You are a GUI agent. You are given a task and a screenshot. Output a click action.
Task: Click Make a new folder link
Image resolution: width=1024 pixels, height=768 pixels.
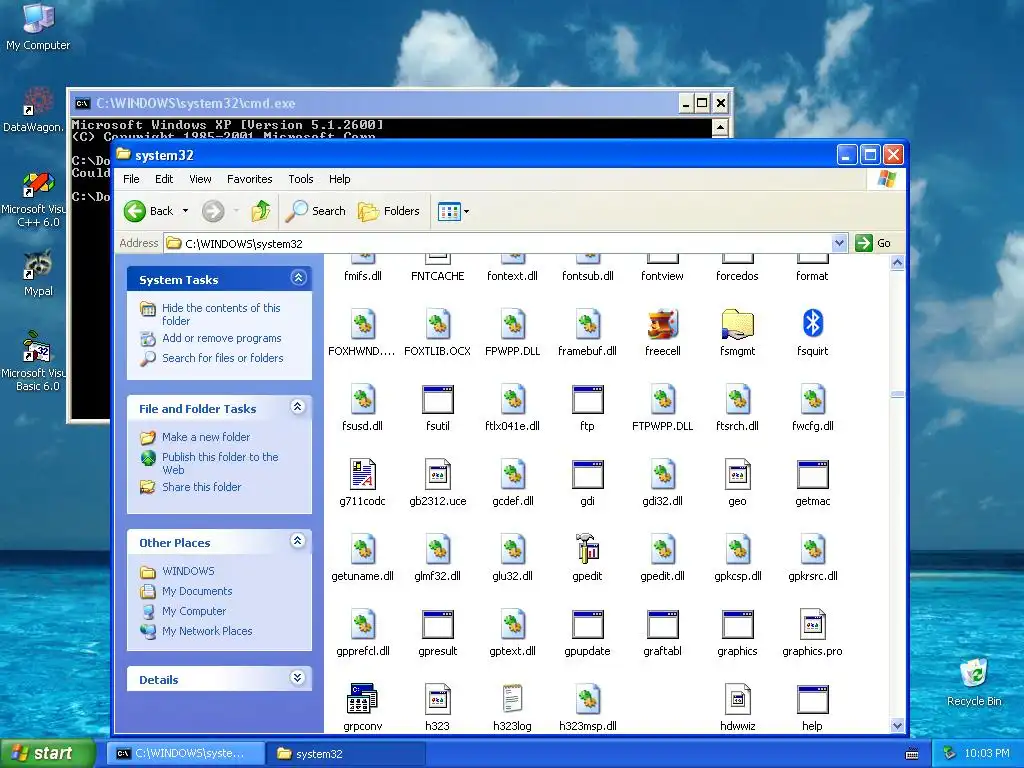[x=206, y=437]
